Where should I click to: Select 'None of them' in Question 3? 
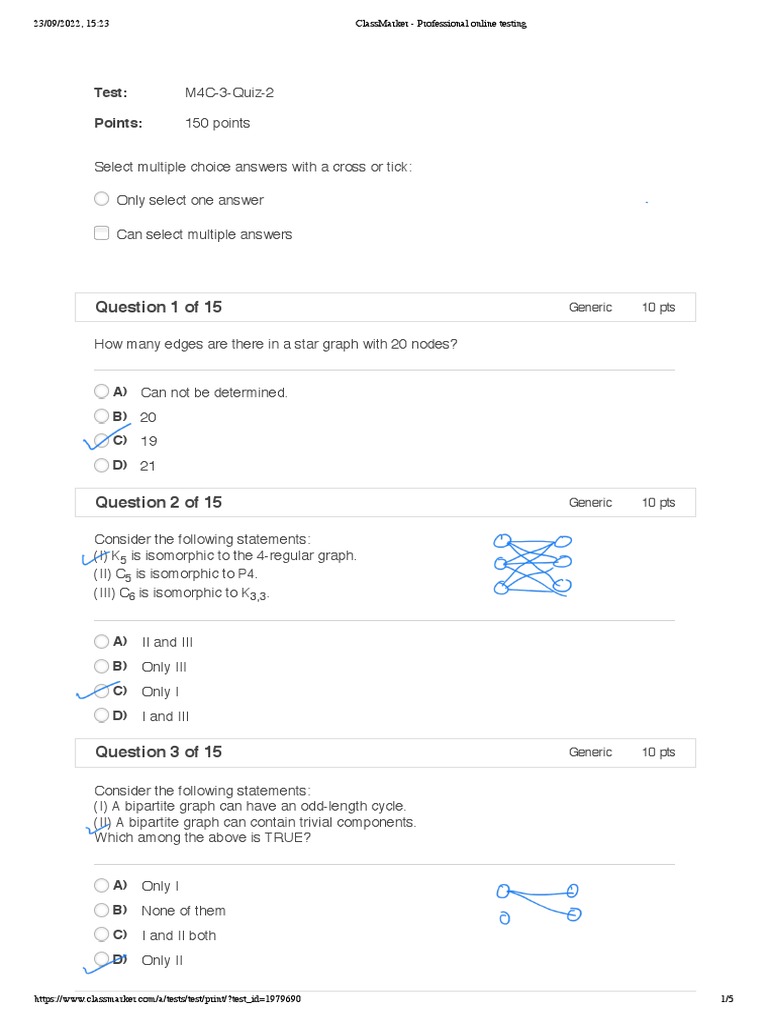pyautogui.click(x=101, y=910)
